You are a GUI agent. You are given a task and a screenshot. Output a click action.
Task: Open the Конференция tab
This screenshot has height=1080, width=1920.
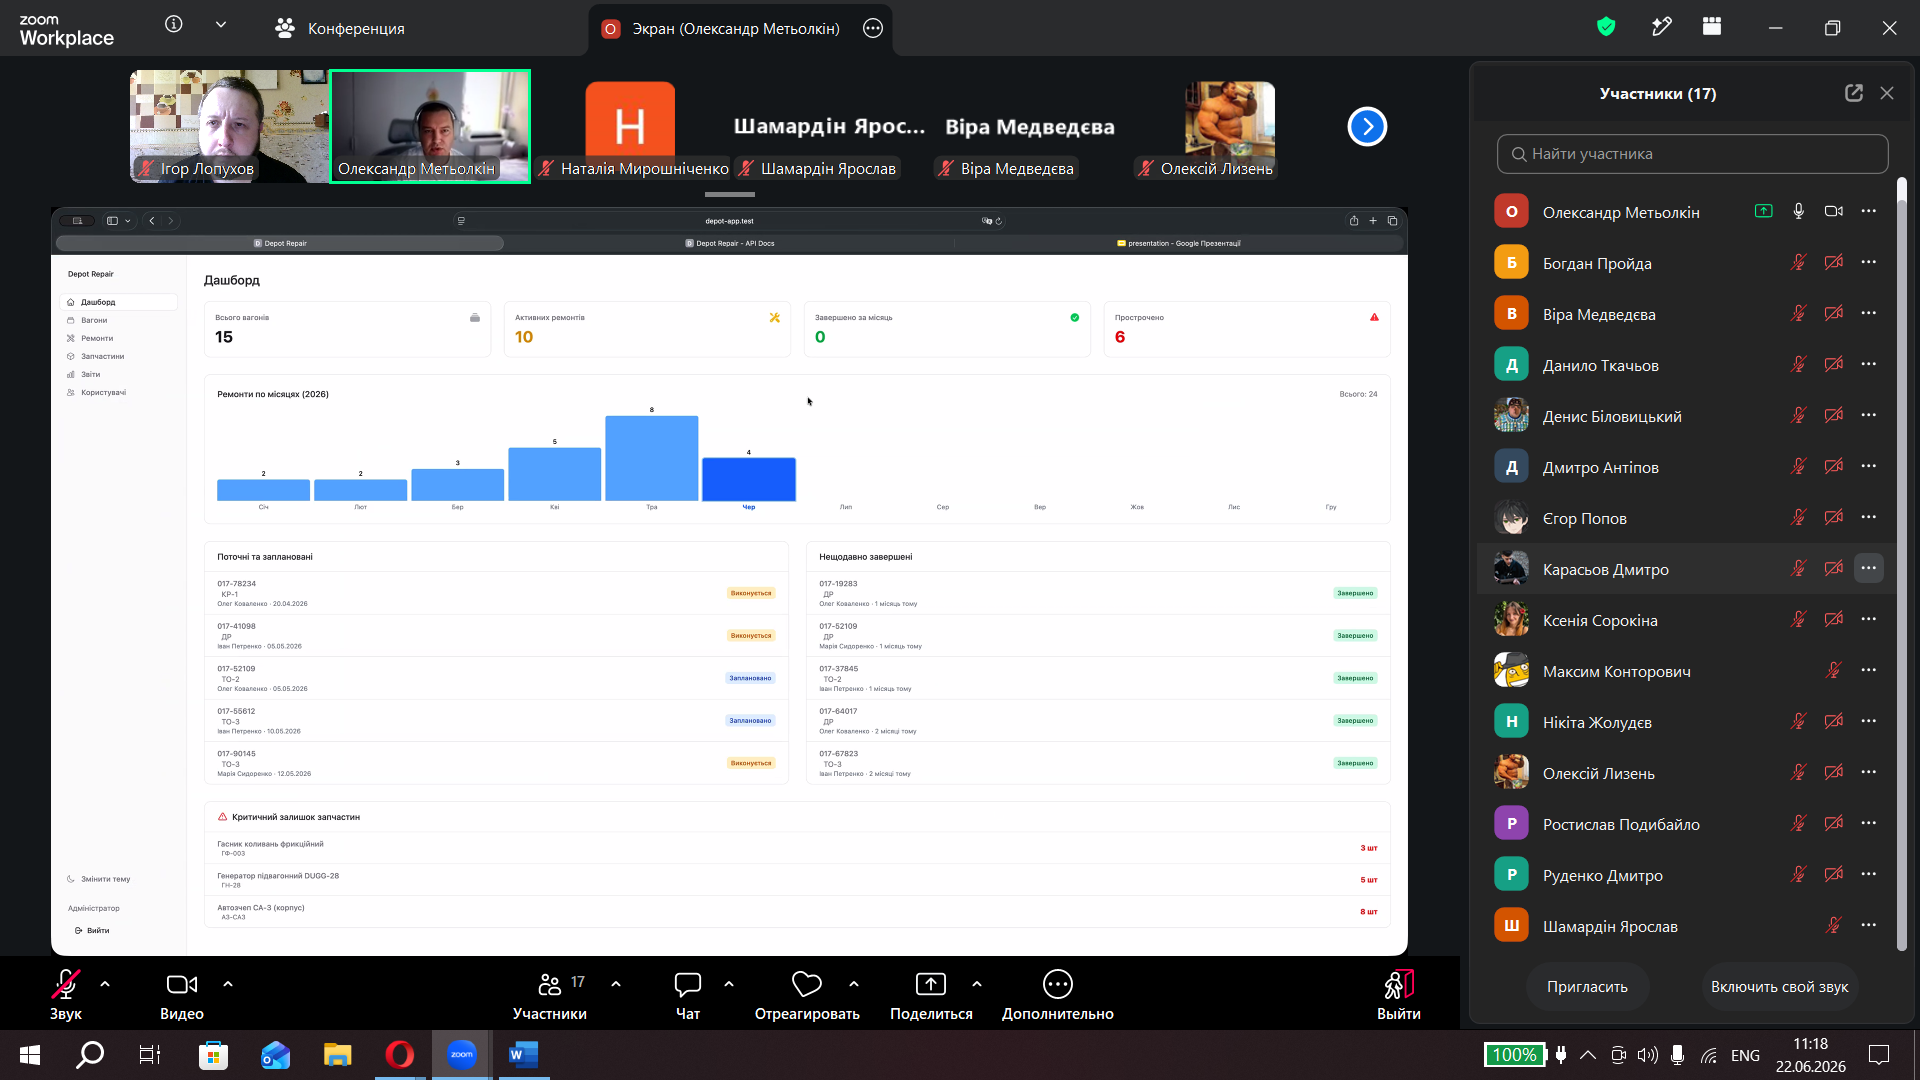pyautogui.click(x=340, y=28)
